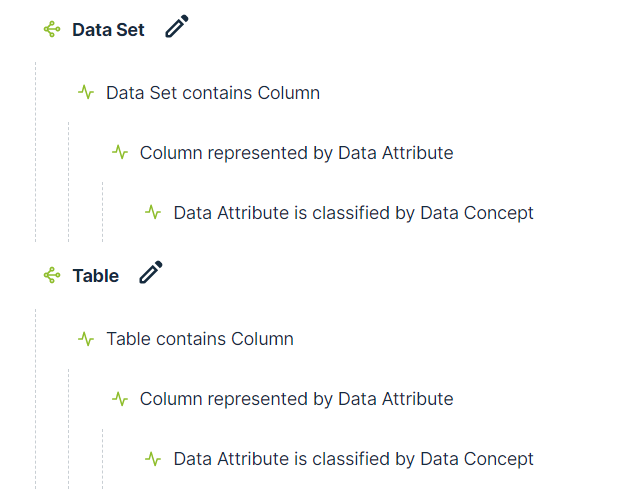Click the outermost dashed tree guide line under Data Set

click(x=35, y=150)
